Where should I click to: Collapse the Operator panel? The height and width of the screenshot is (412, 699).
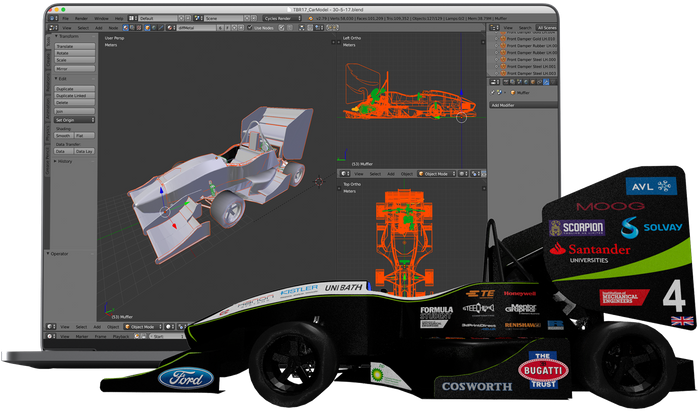tap(48, 254)
